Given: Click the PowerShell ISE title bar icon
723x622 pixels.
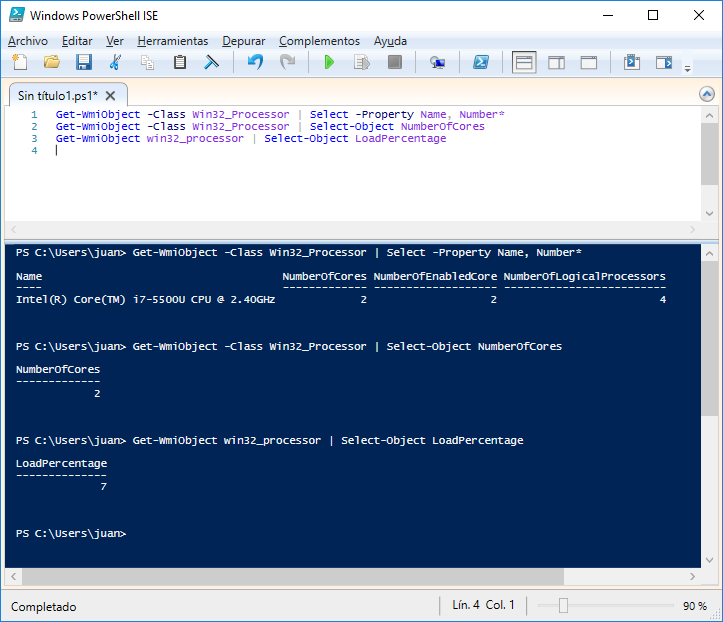Looking at the screenshot, I should [x=17, y=15].
